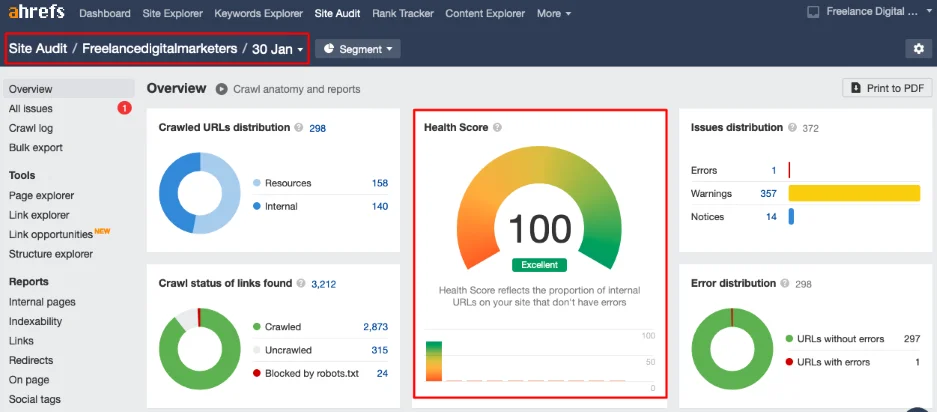Open Bulk export in the sidebar
This screenshot has width=937, height=412.
(x=36, y=148)
